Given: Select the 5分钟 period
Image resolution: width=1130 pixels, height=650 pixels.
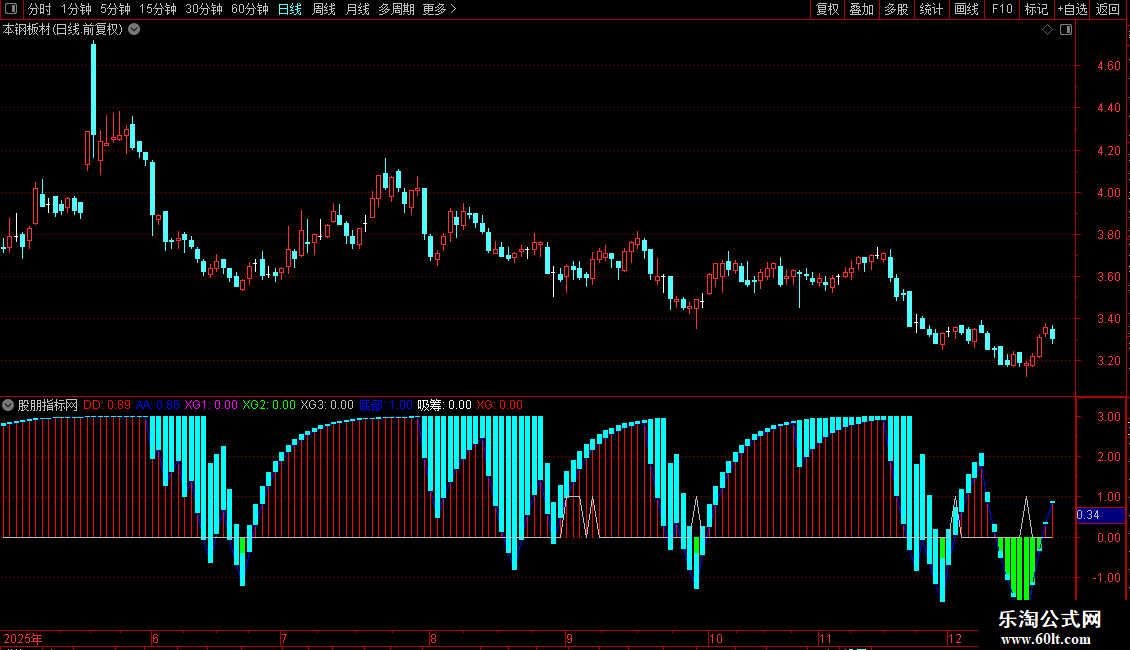Looking at the screenshot, I should [115, 9].
